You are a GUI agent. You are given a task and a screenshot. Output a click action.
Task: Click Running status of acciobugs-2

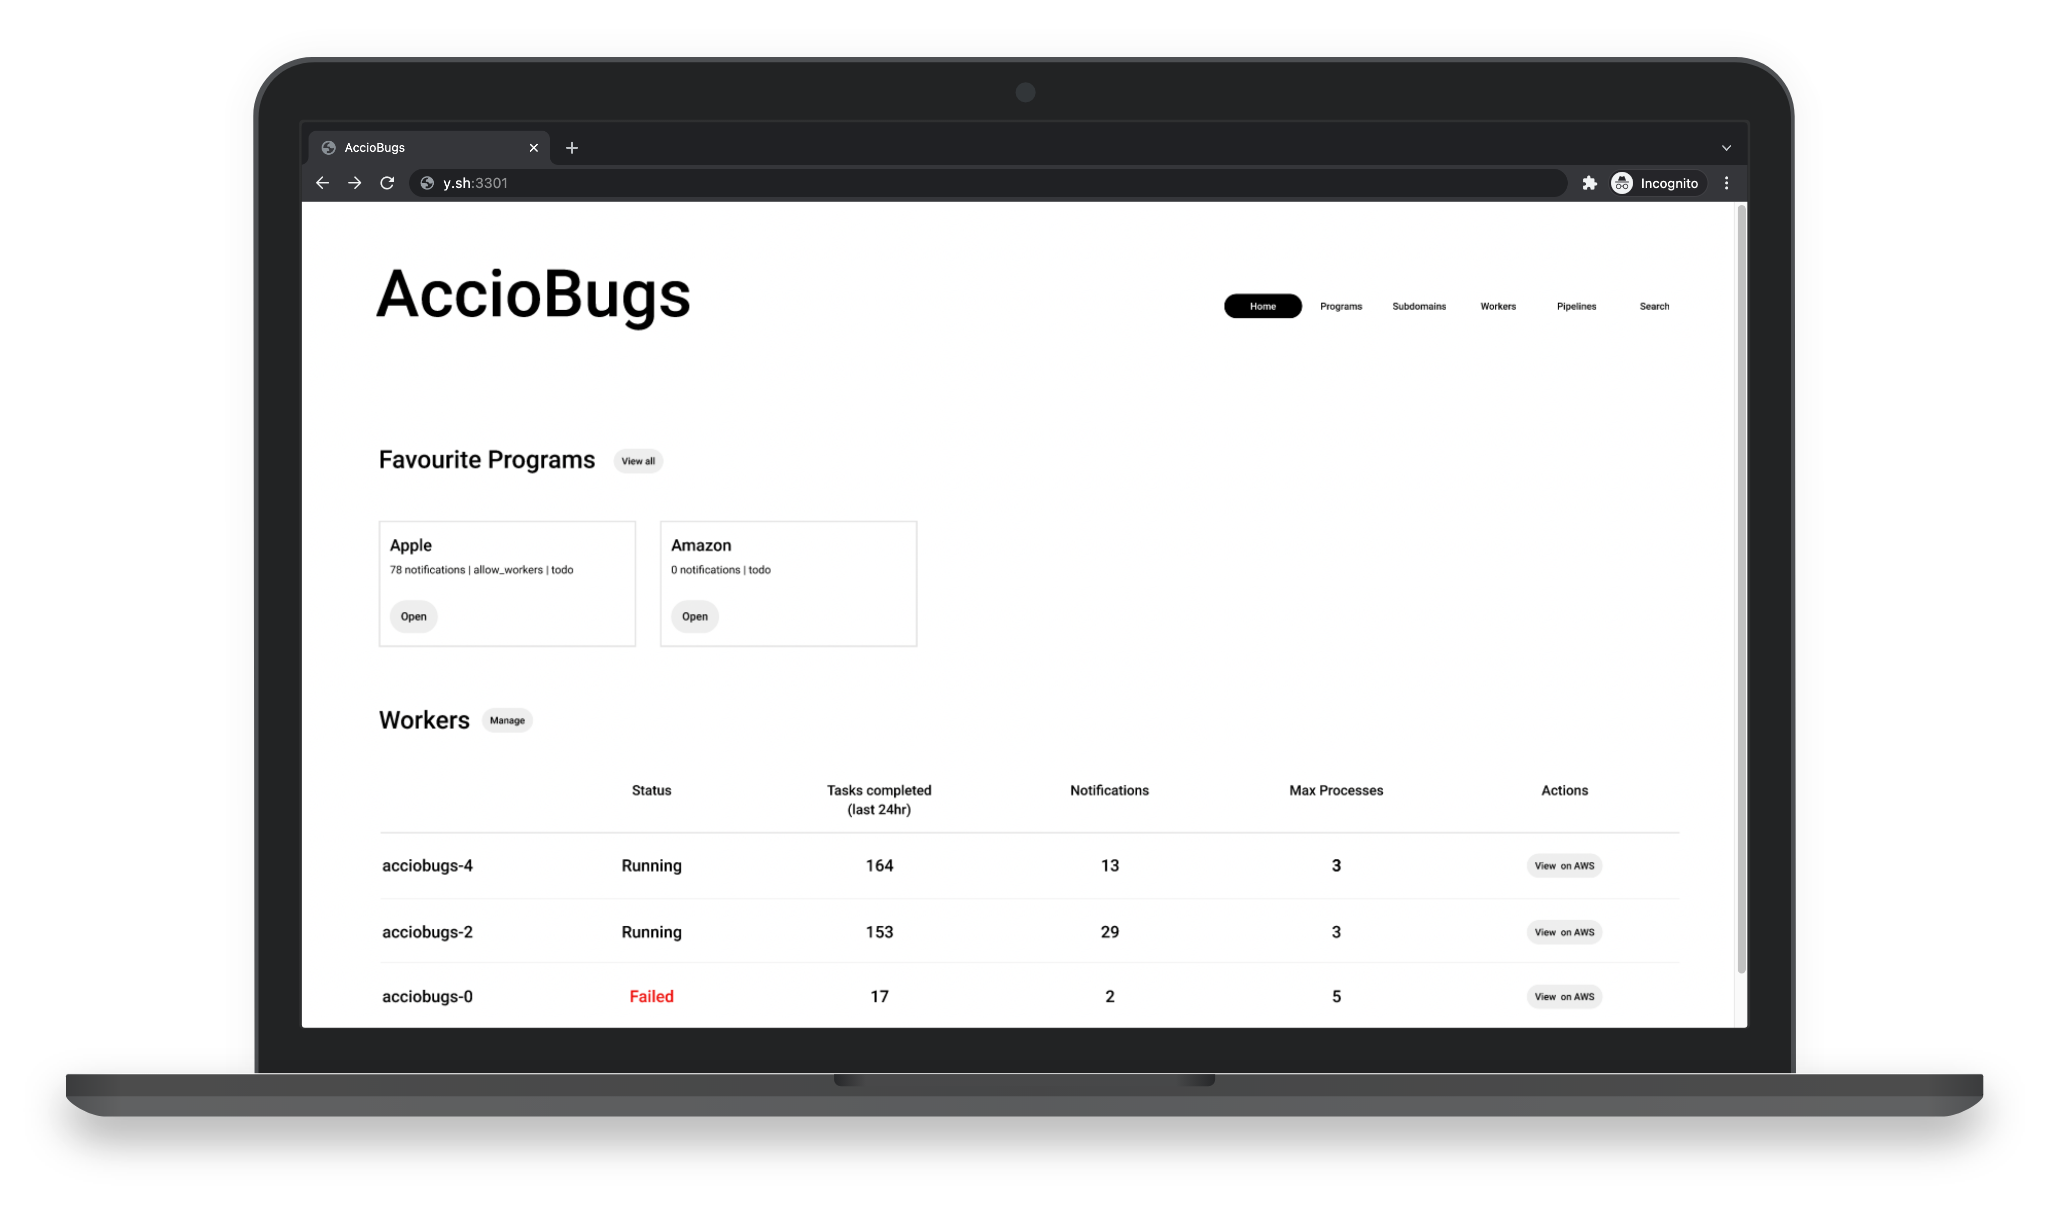[651, 932]
